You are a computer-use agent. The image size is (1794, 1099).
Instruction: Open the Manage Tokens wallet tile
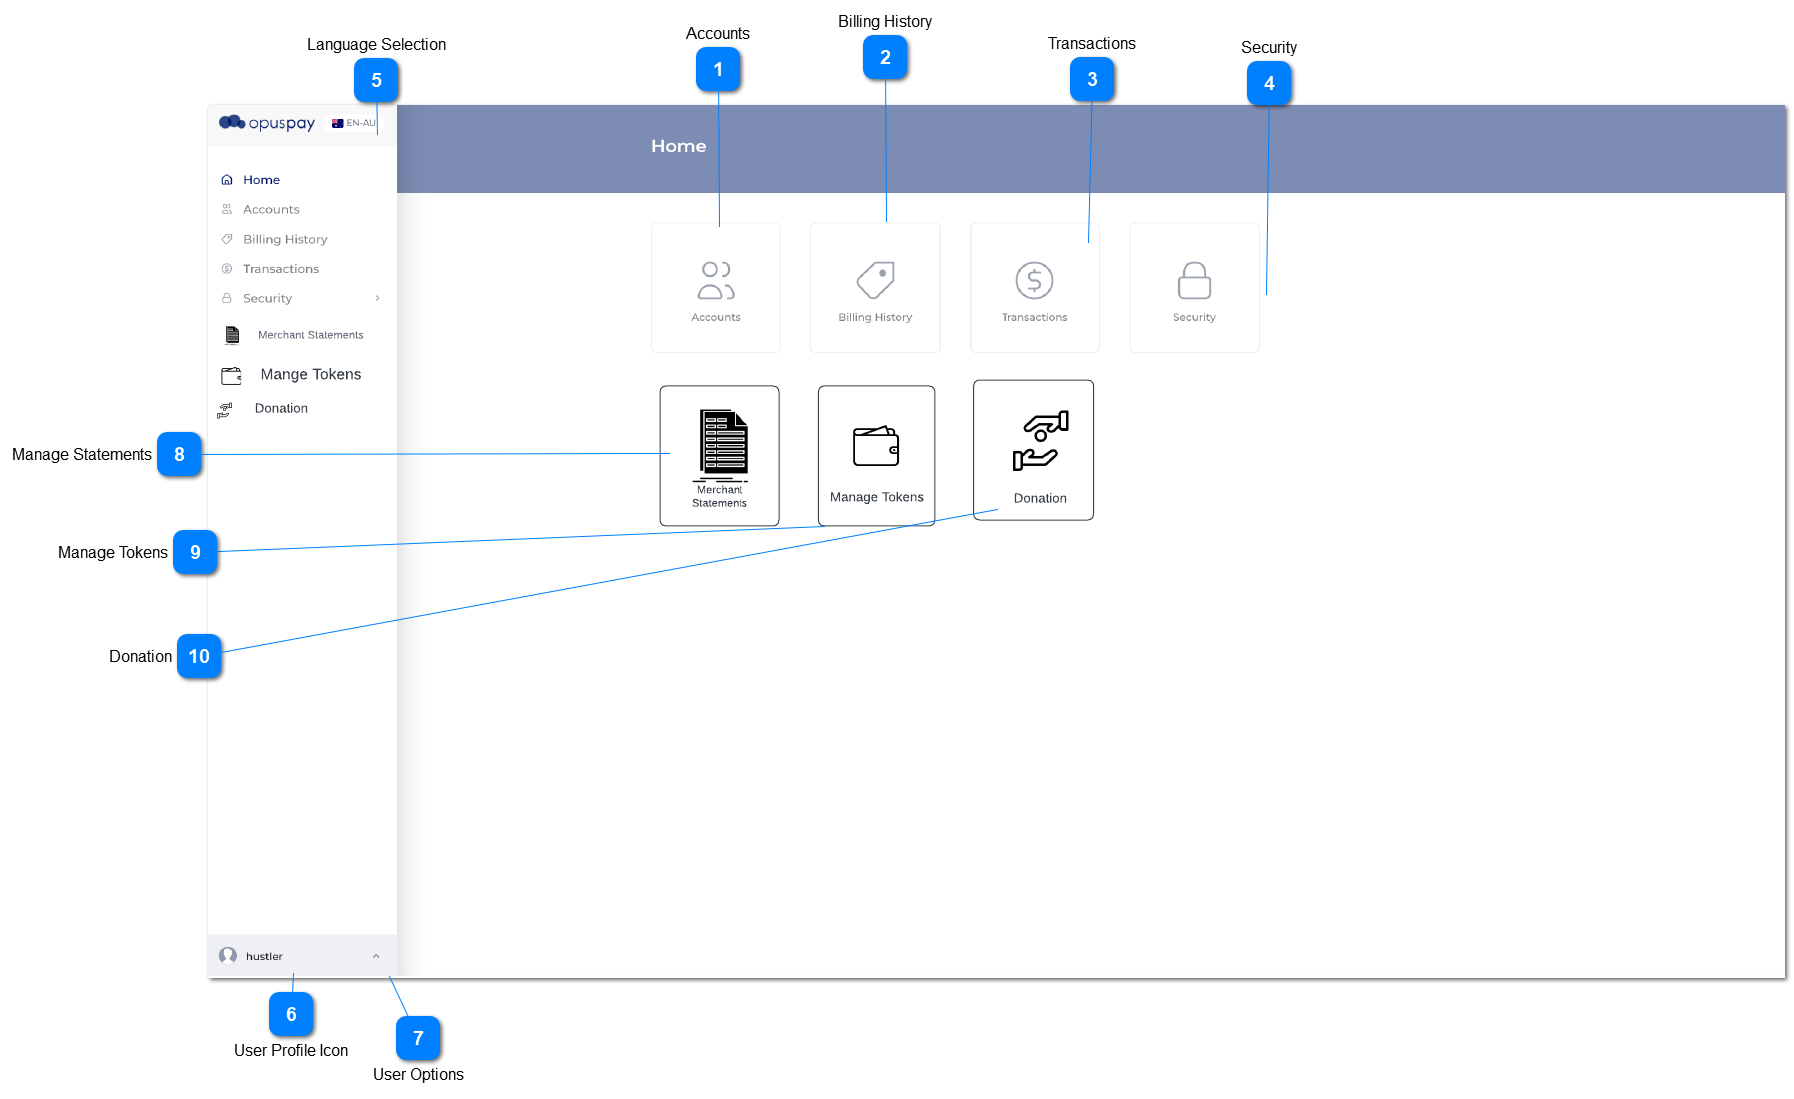(x=876, y=456)
